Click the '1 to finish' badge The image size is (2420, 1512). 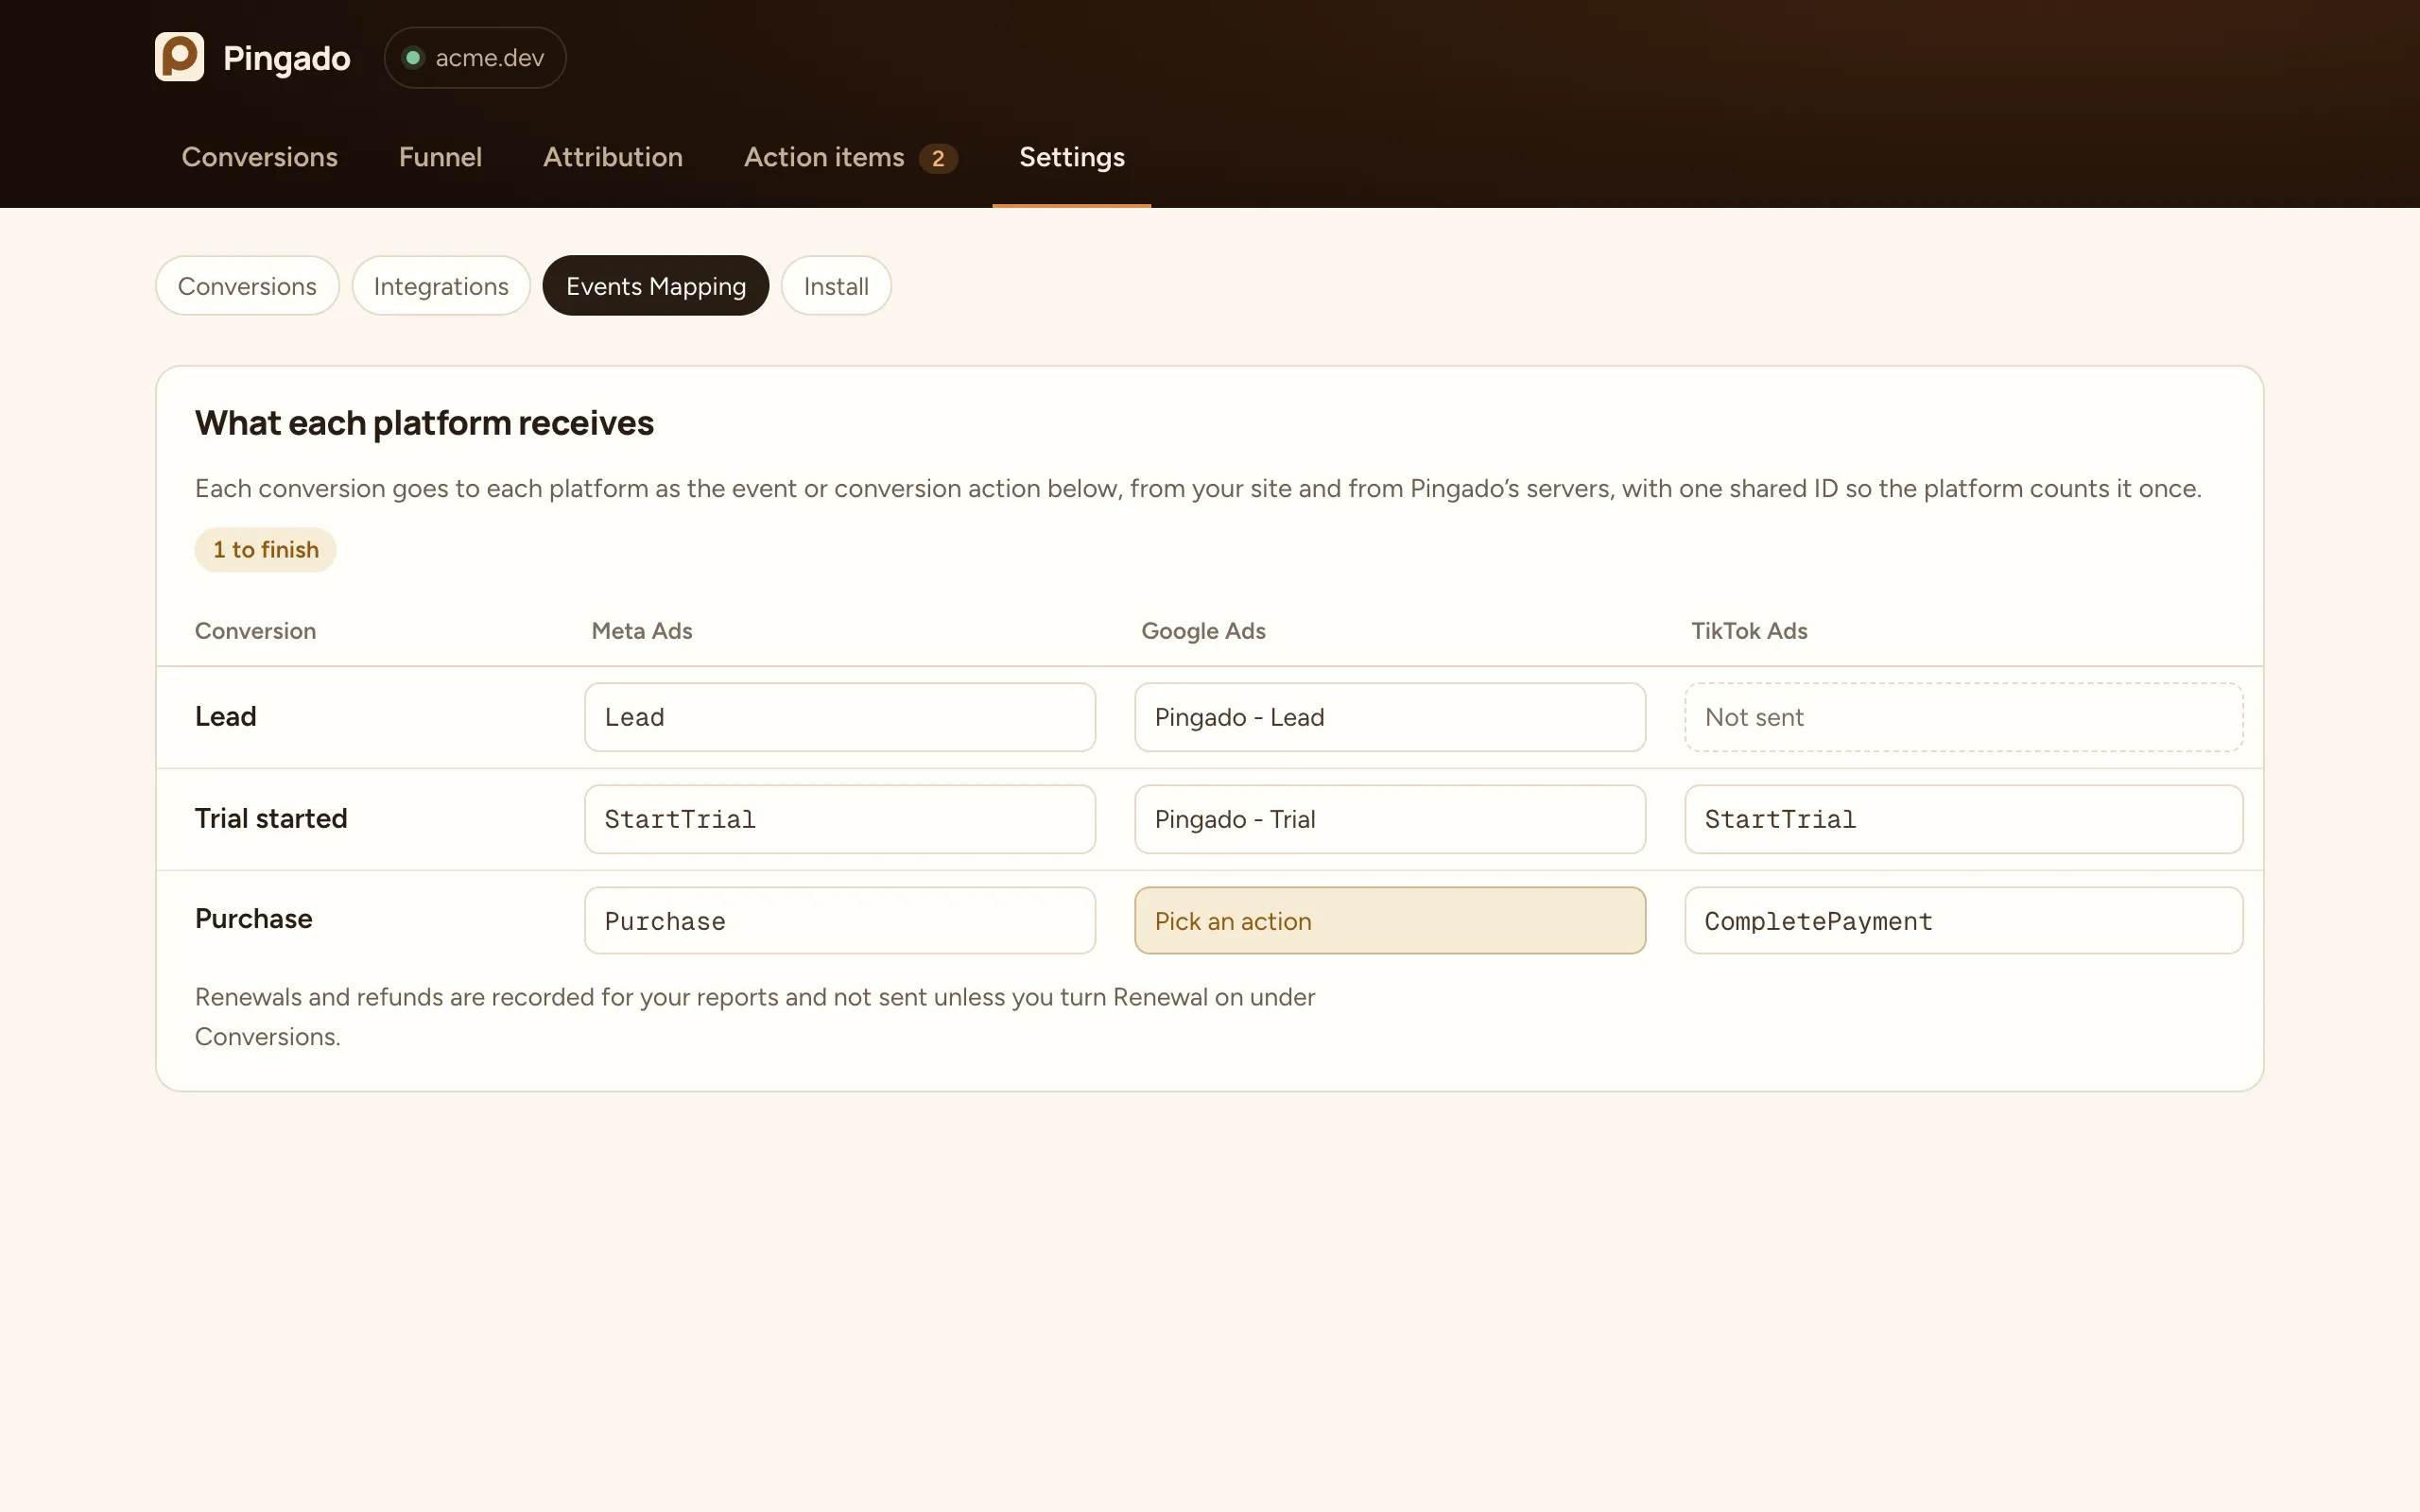coord(266,550)
